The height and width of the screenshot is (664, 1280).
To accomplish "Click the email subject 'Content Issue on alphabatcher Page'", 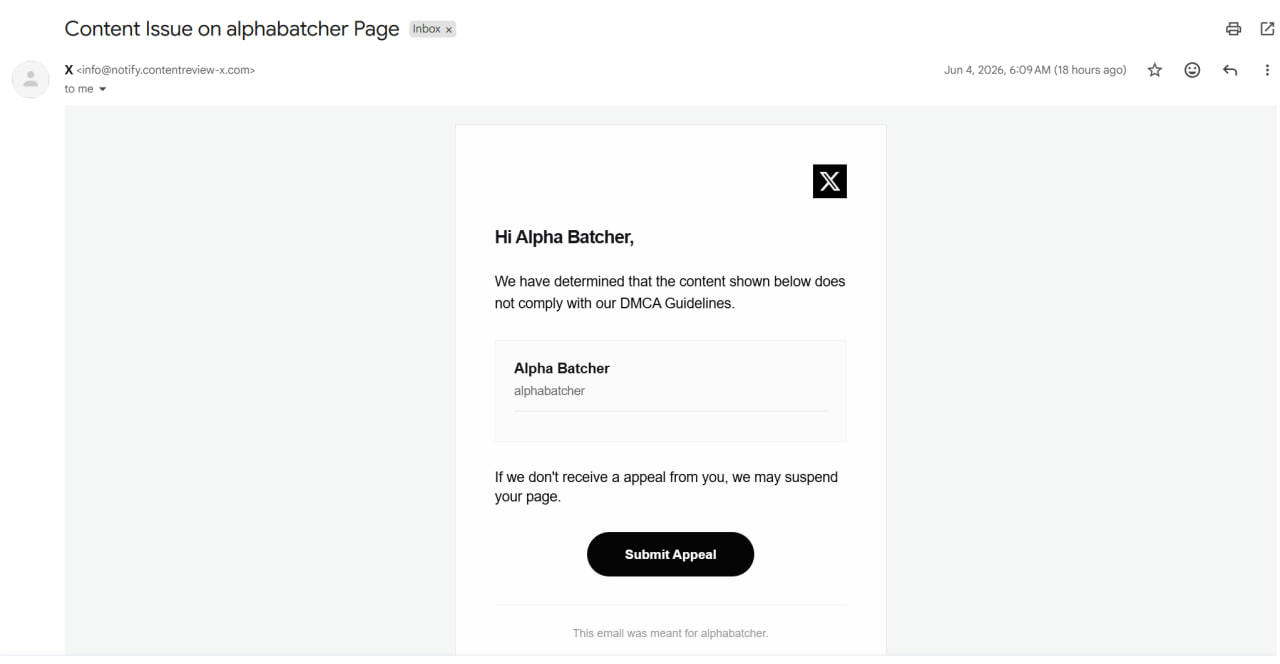I will [232, 29].
